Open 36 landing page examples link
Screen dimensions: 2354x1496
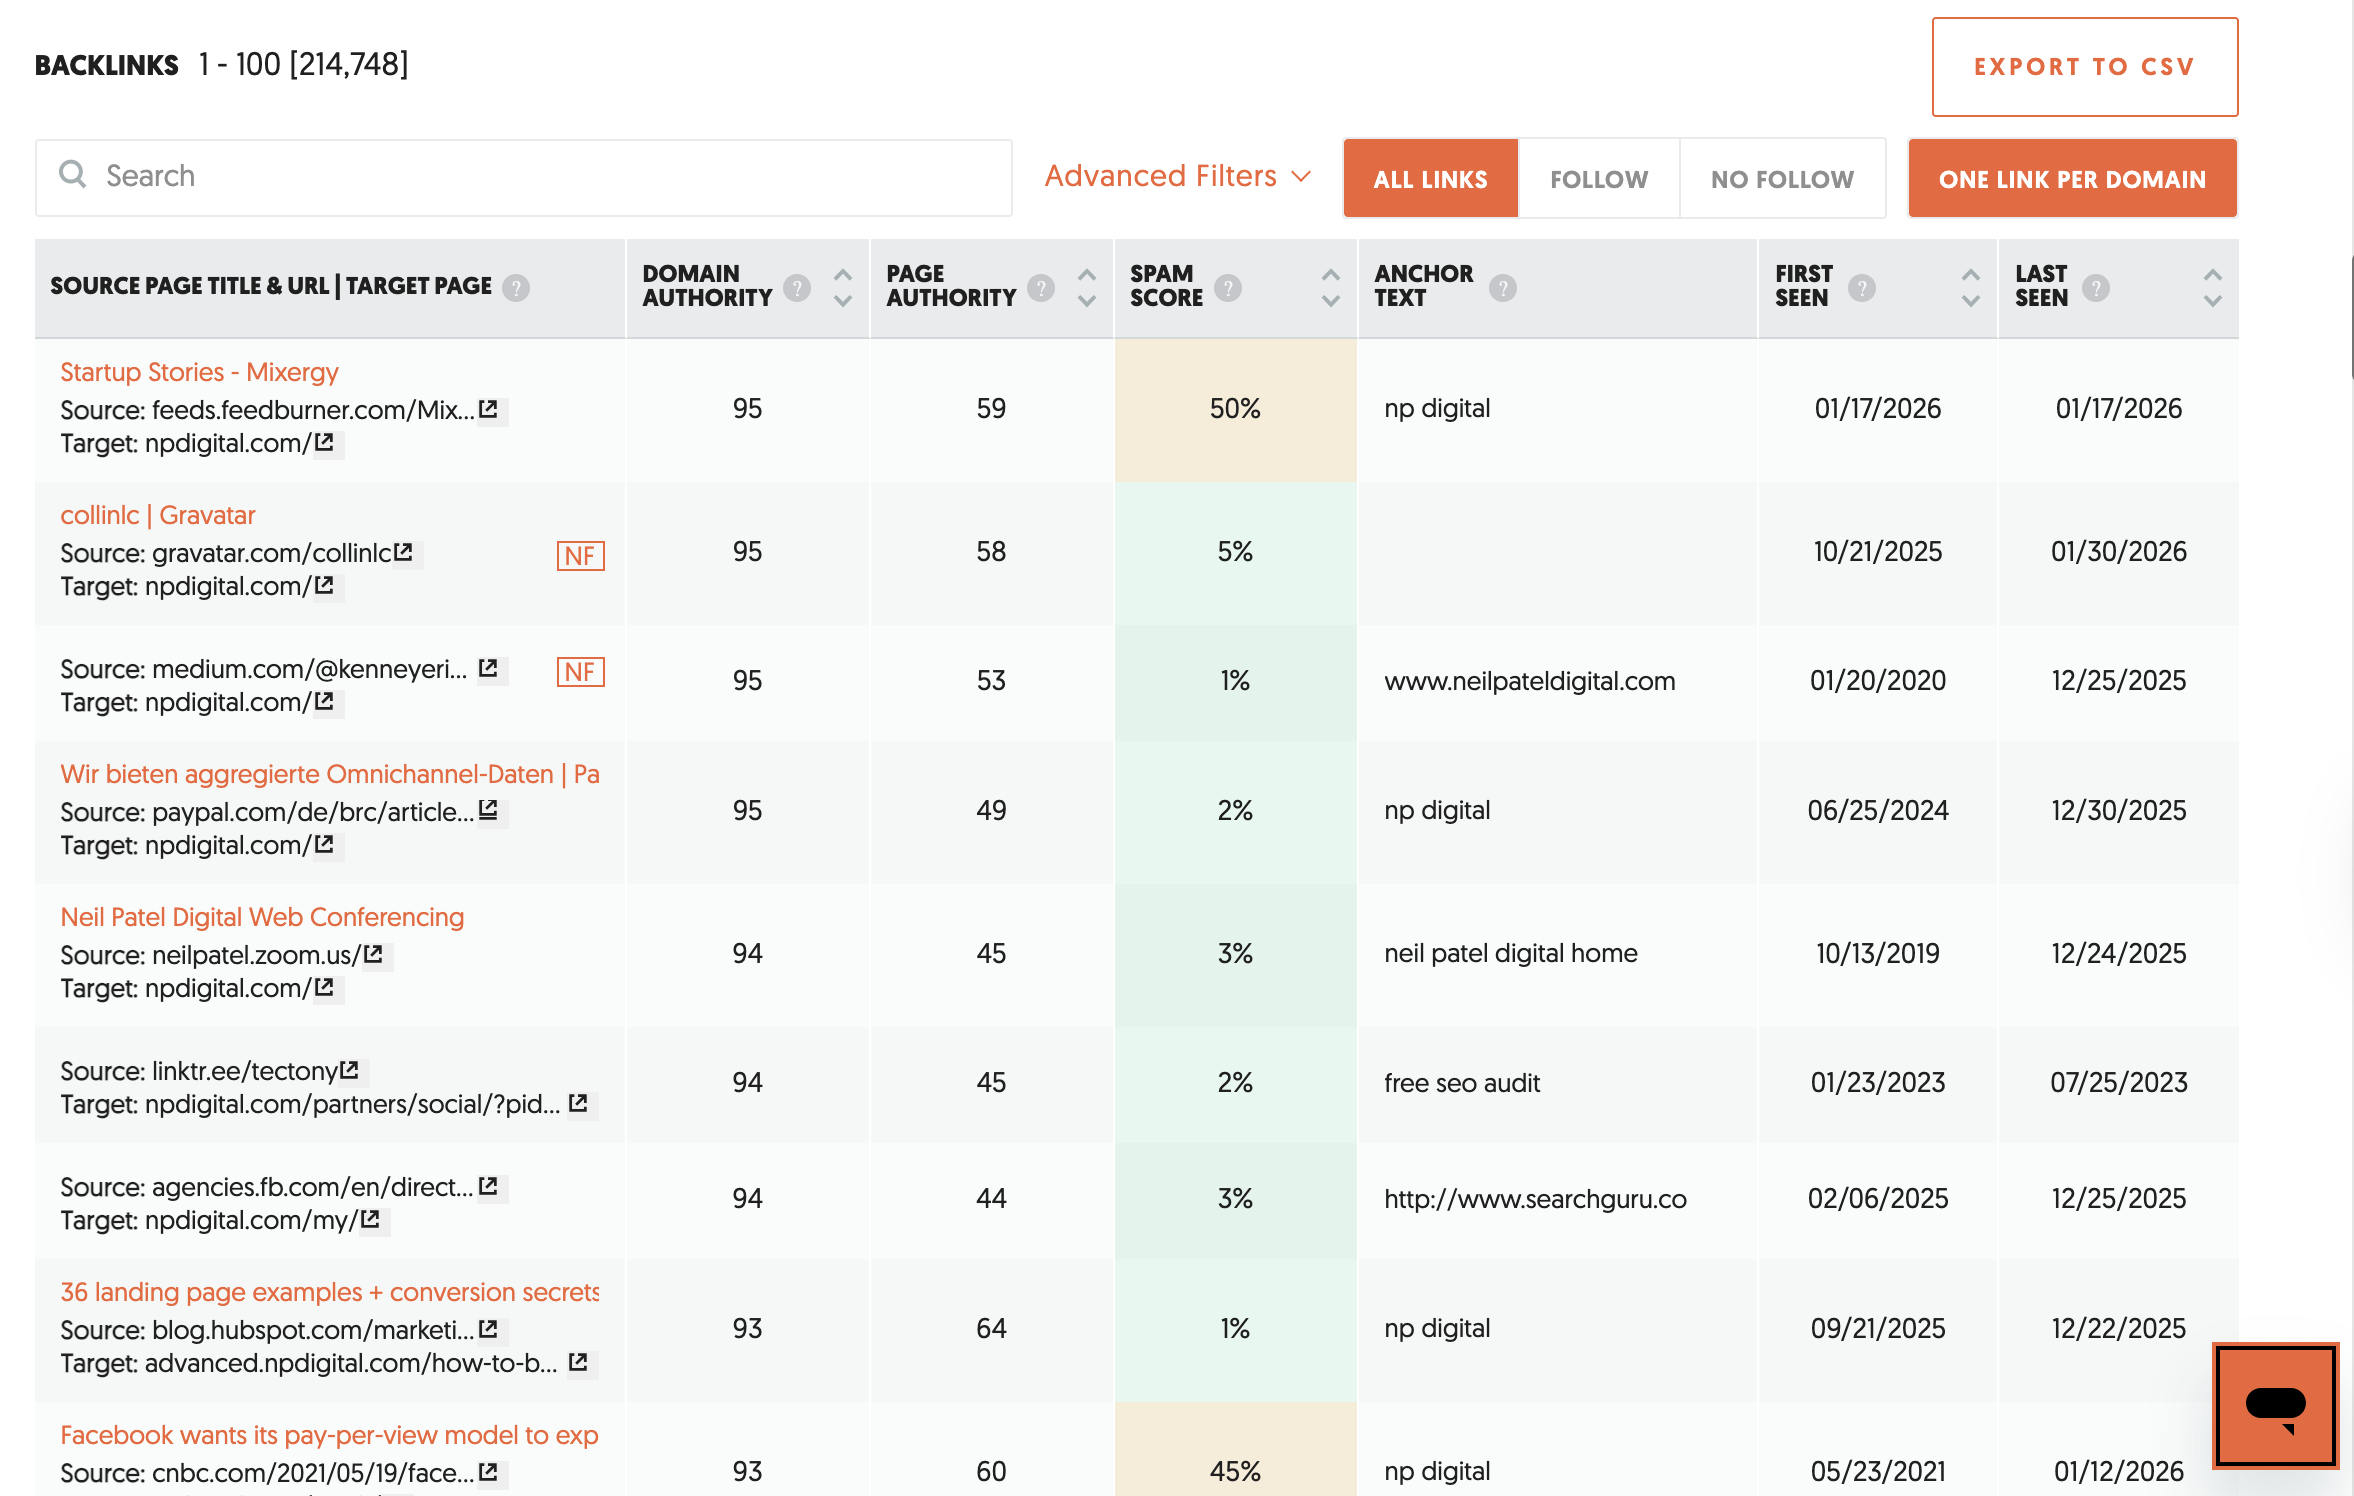(330, 1292)
